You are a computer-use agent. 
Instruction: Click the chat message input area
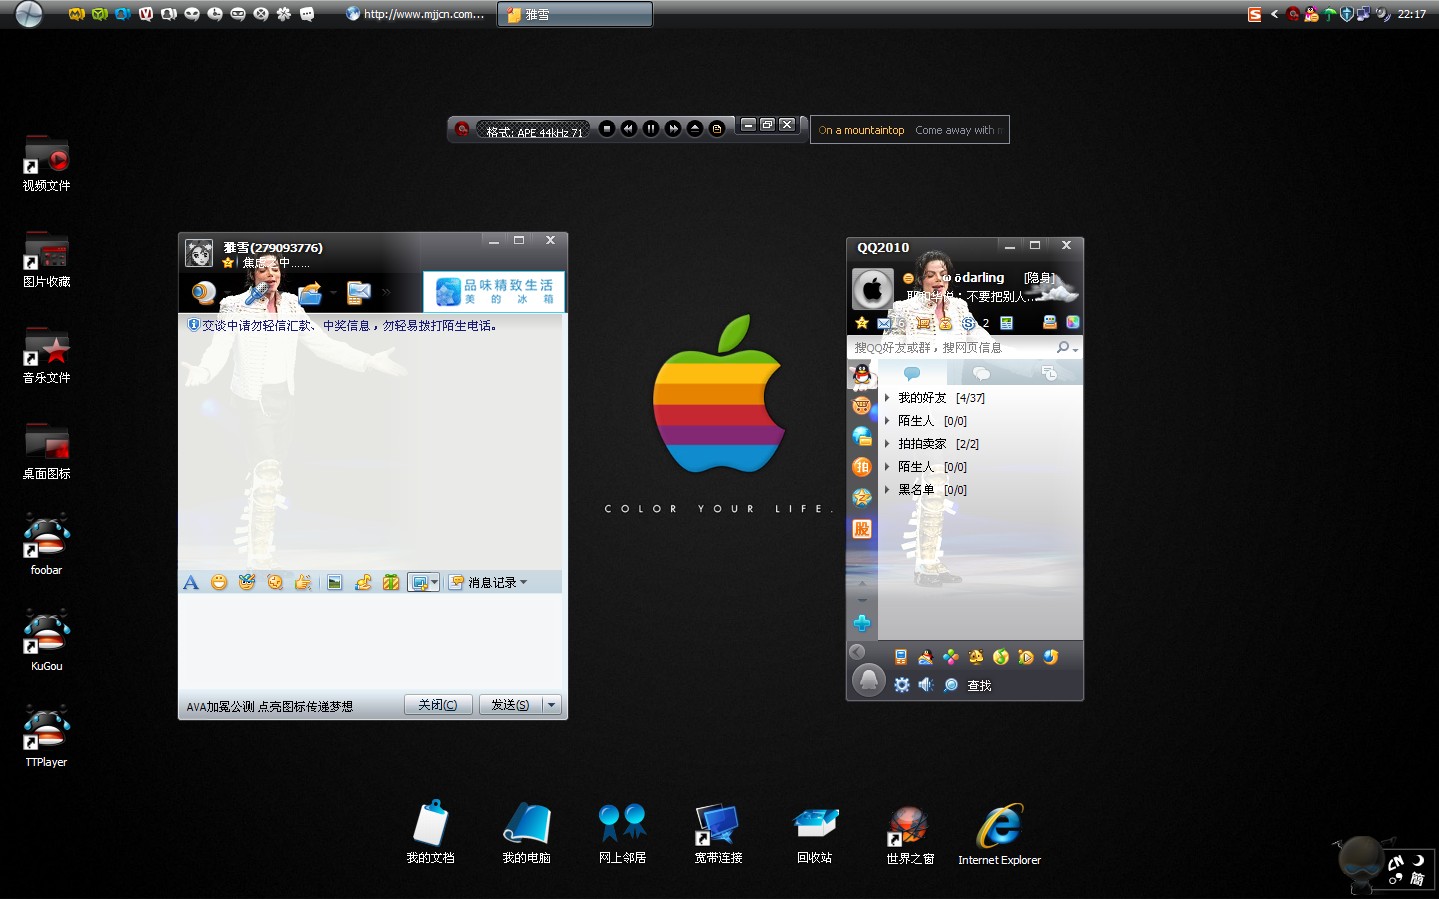pos(370,640)
